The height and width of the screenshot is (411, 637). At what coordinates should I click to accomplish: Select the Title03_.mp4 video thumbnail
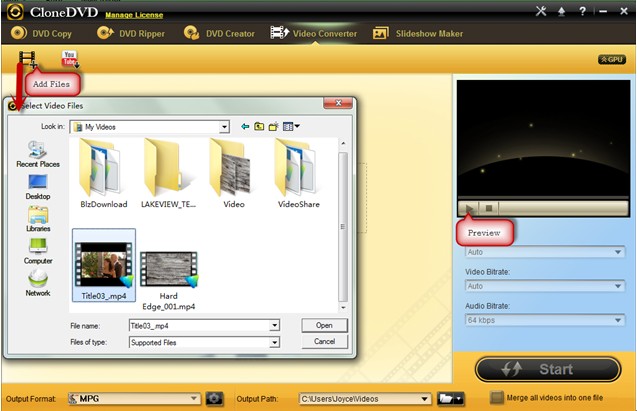[x=104, y=265]
